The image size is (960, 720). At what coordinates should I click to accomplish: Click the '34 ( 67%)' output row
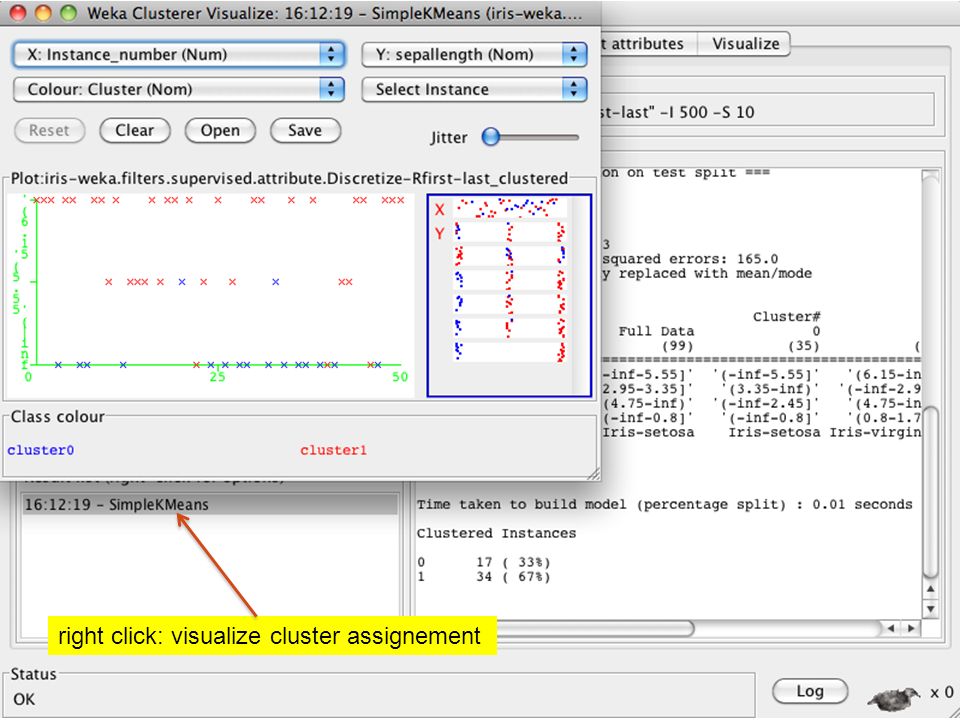[484, 577]
